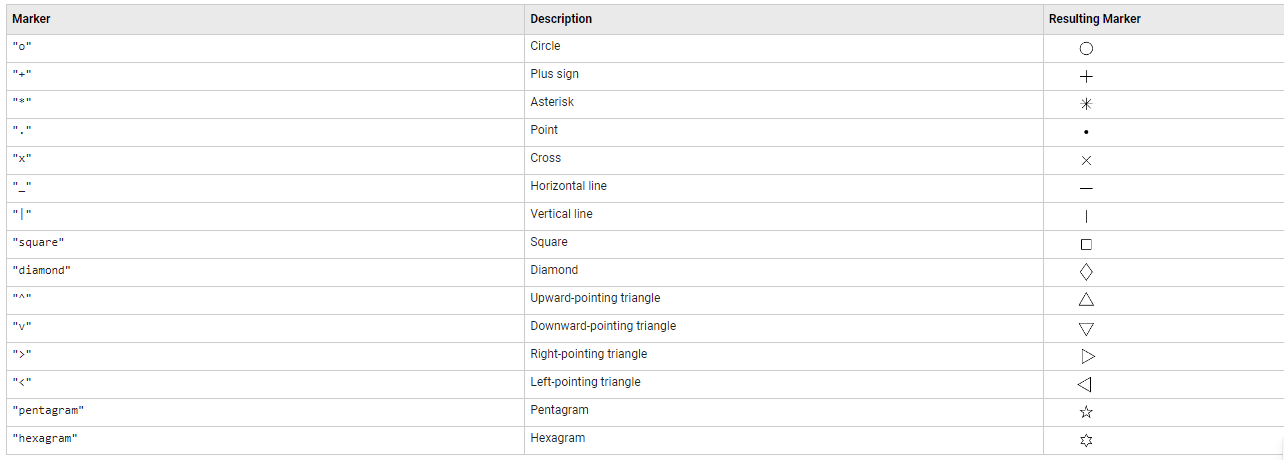This screenshot has height=460, width=1284.
Task: Select the pentagram star marker icon
Action: point(1086,412)
